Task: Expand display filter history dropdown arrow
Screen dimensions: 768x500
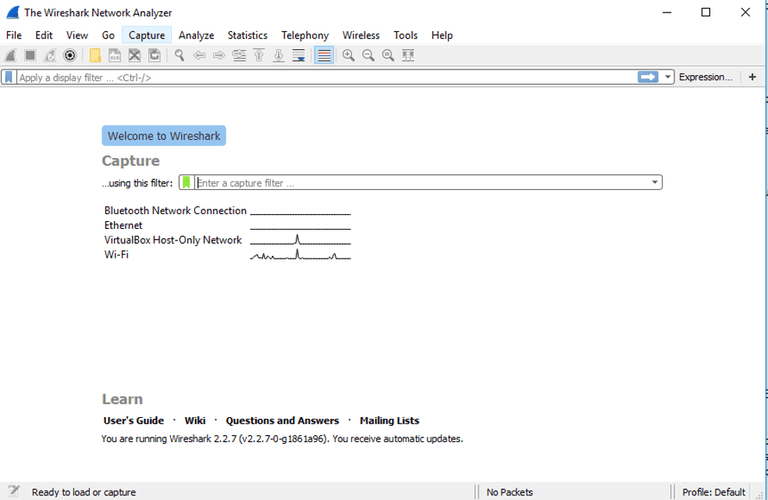Action: click(667, 77)
